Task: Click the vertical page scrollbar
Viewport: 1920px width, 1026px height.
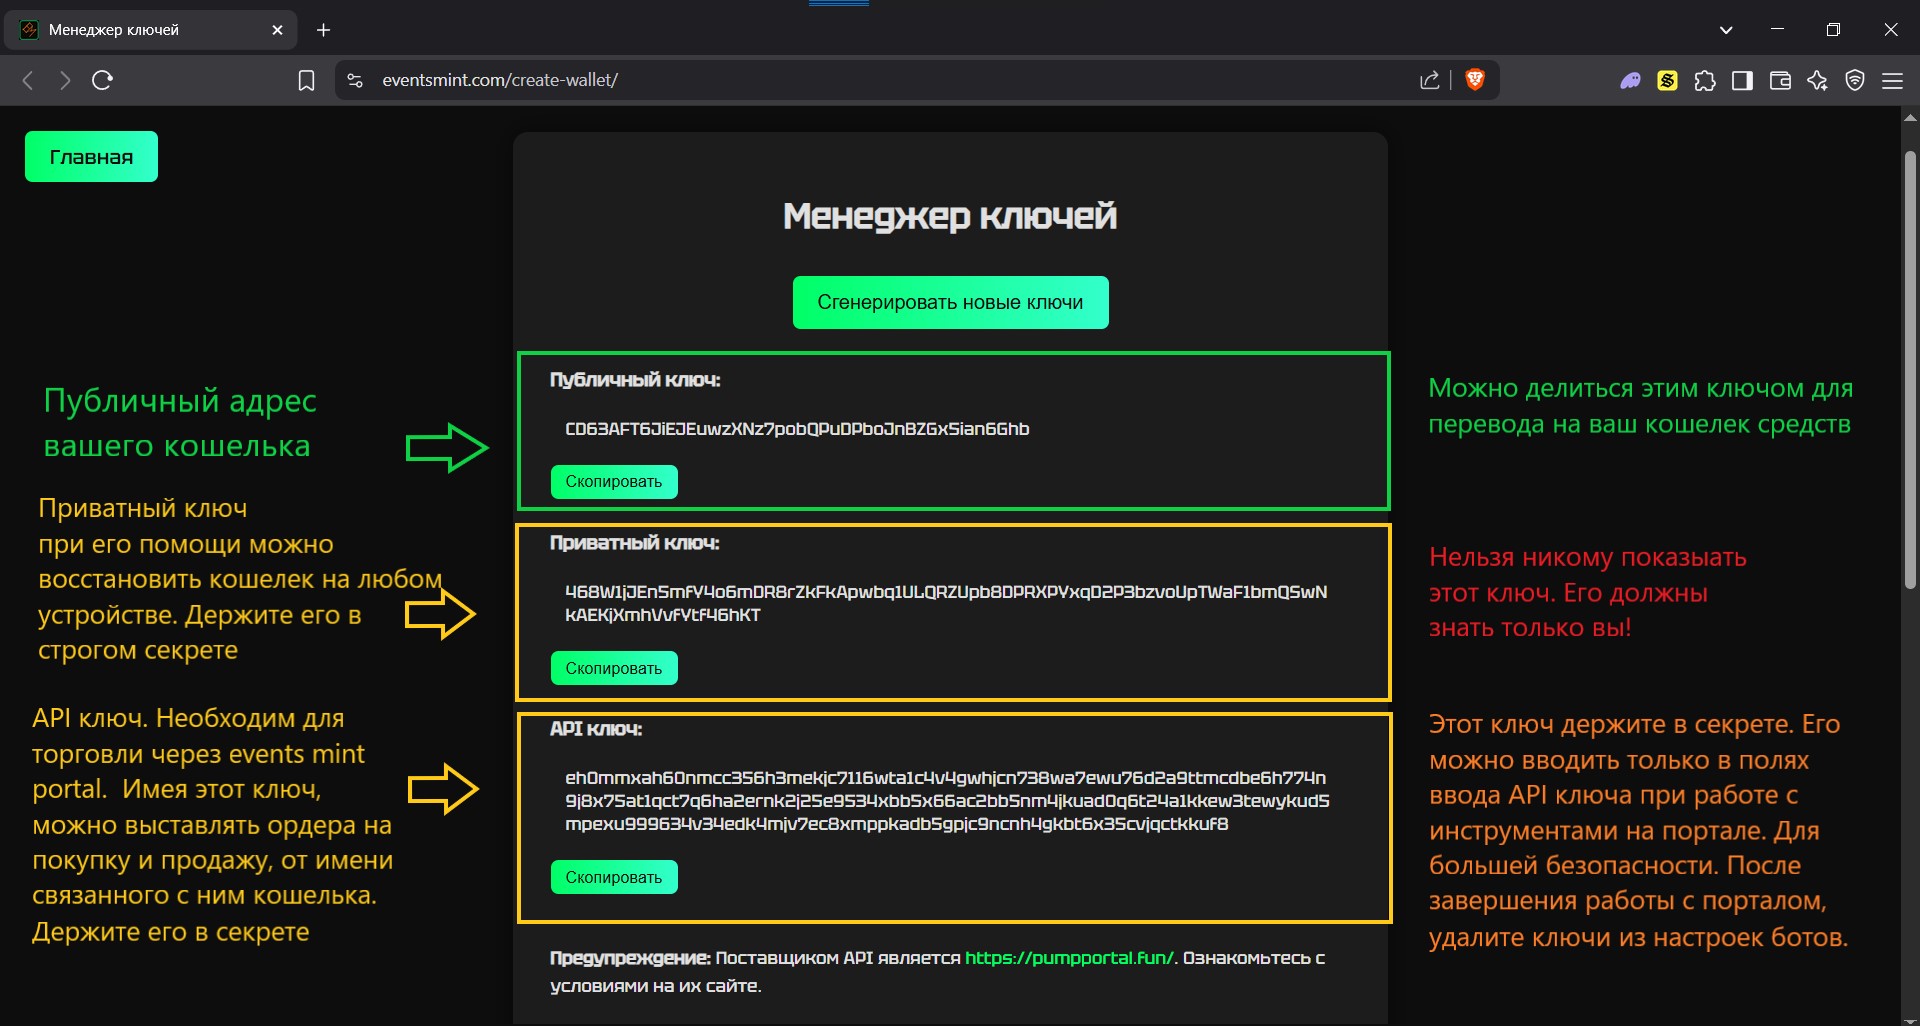Action: point(1909,370)
